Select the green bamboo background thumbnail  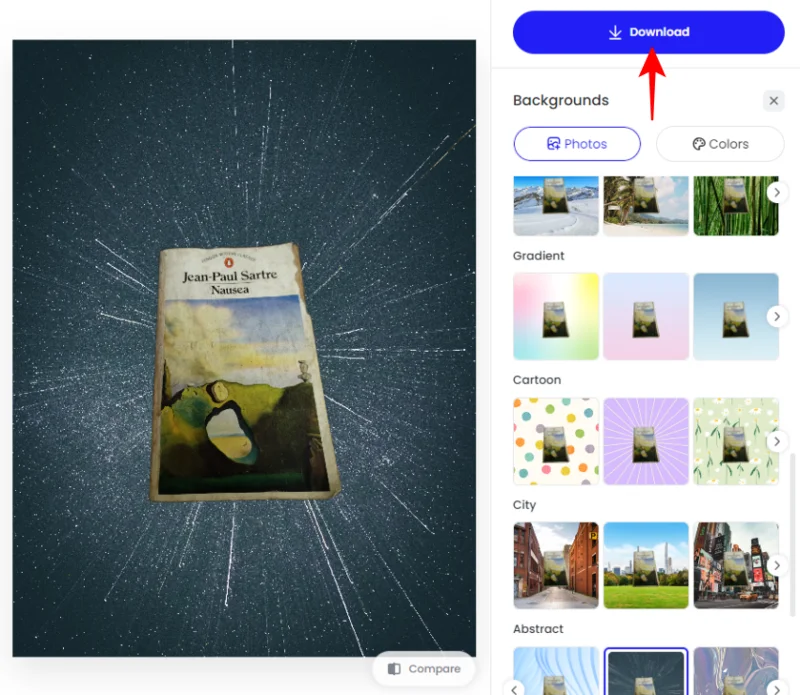coord(735,206)
